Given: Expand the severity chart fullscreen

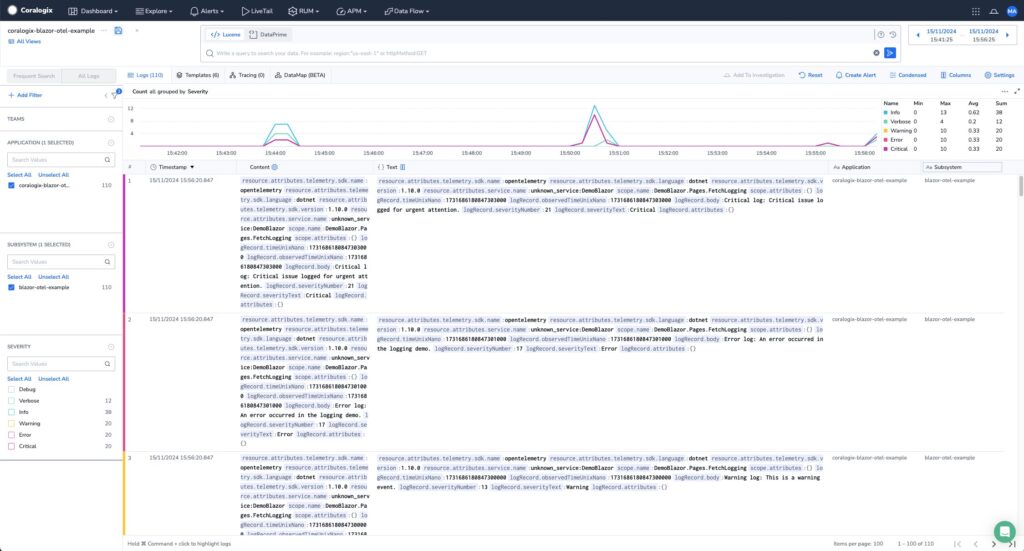Looking at the screenshot, I should coord(1017,91).
